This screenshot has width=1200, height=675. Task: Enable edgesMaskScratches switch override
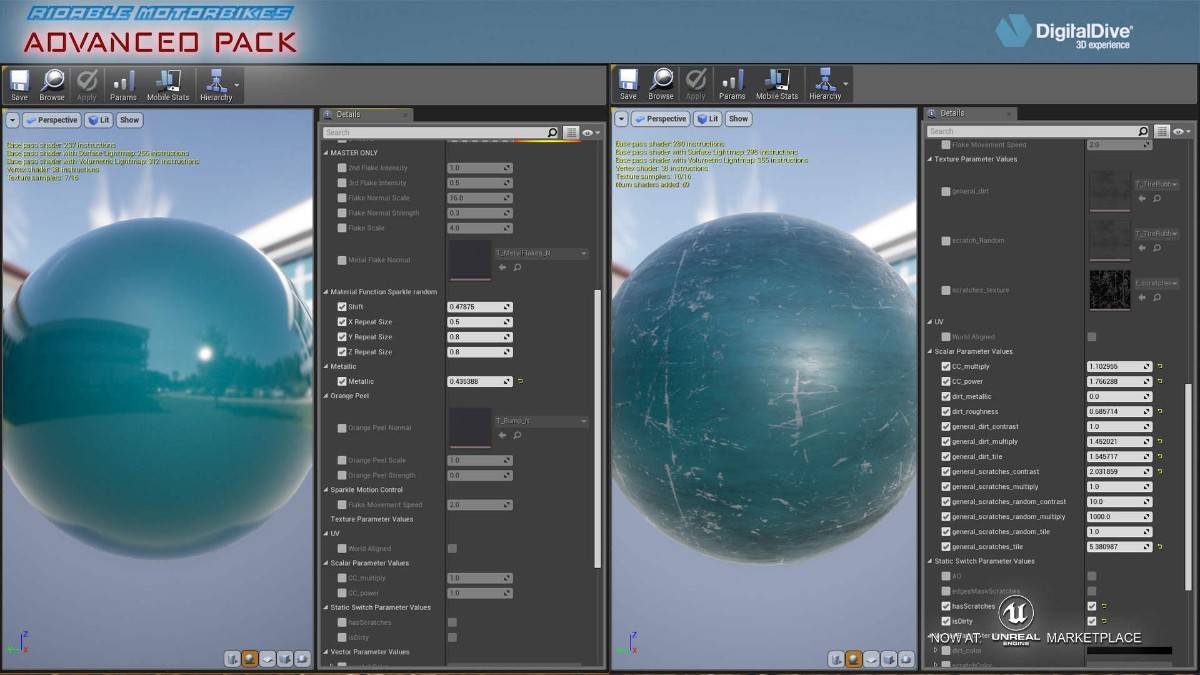[946, 591]
